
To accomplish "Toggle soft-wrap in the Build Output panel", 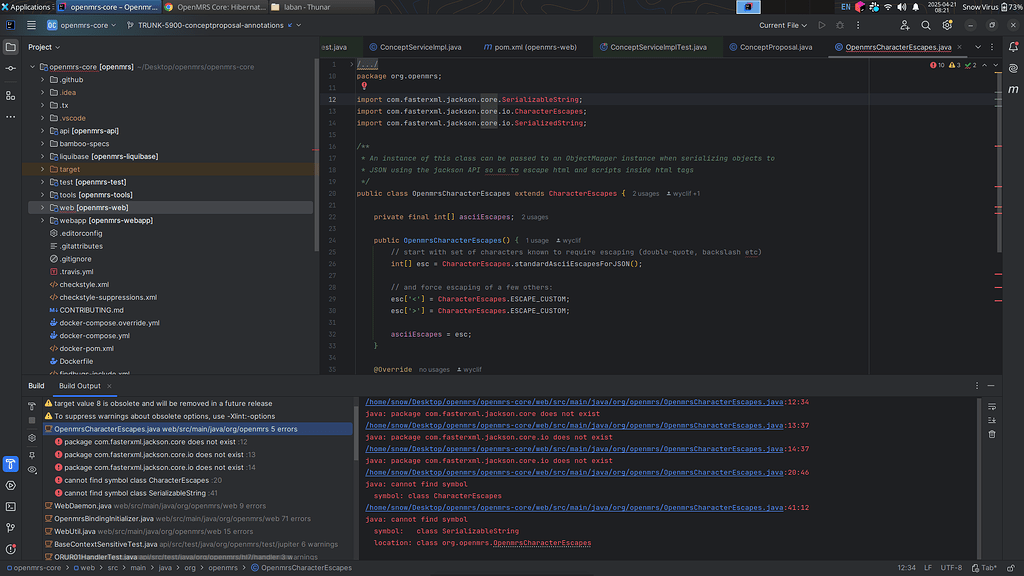I will click(x=992, y=406).
